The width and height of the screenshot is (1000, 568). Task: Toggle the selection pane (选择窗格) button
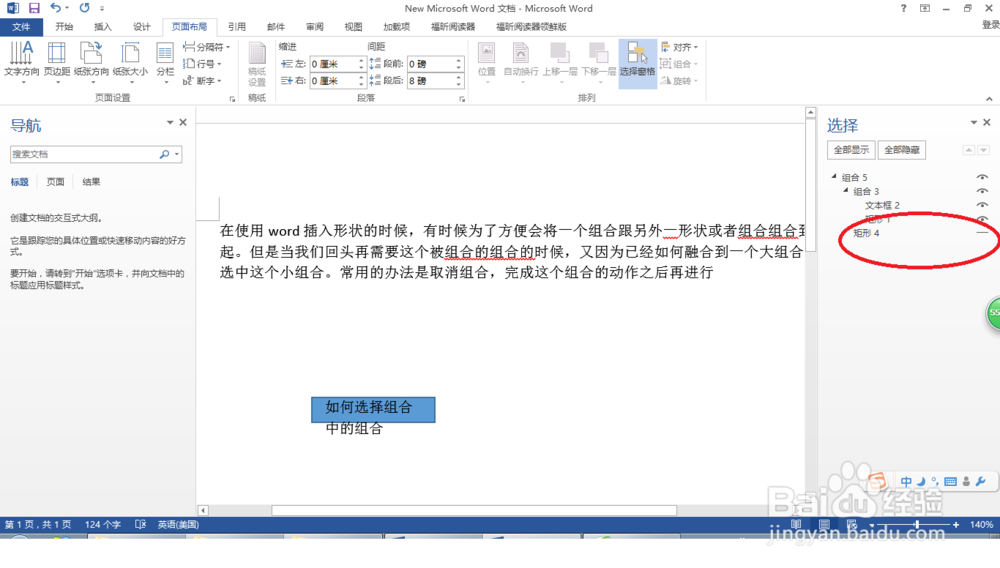637,62
